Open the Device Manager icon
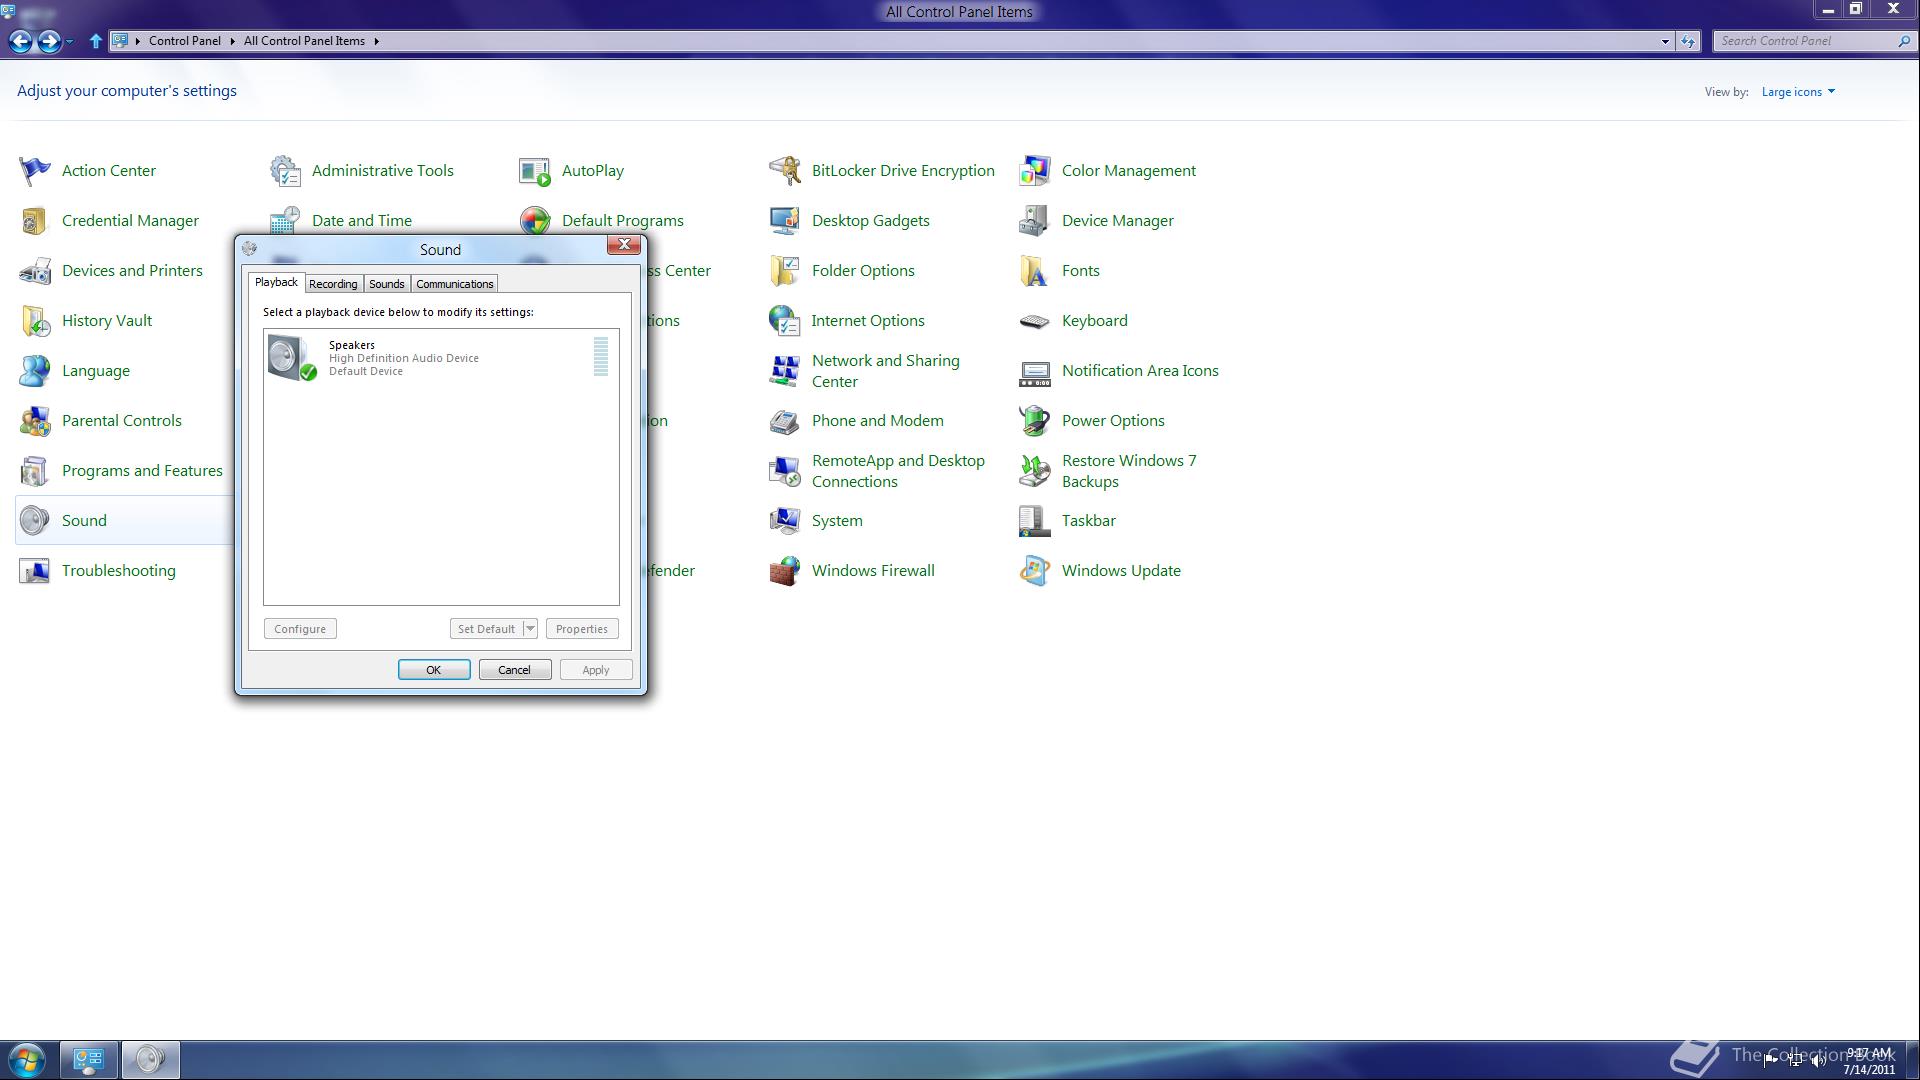 pyautogui.click(x=1035, y=221)
